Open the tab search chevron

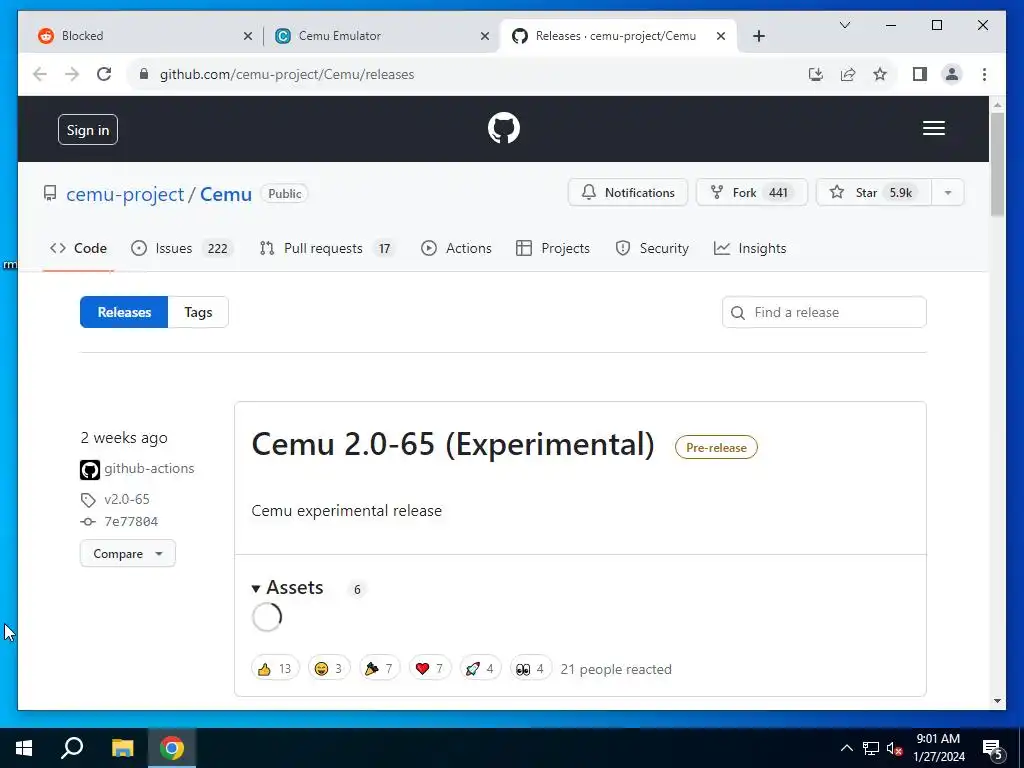pos(844,25)
